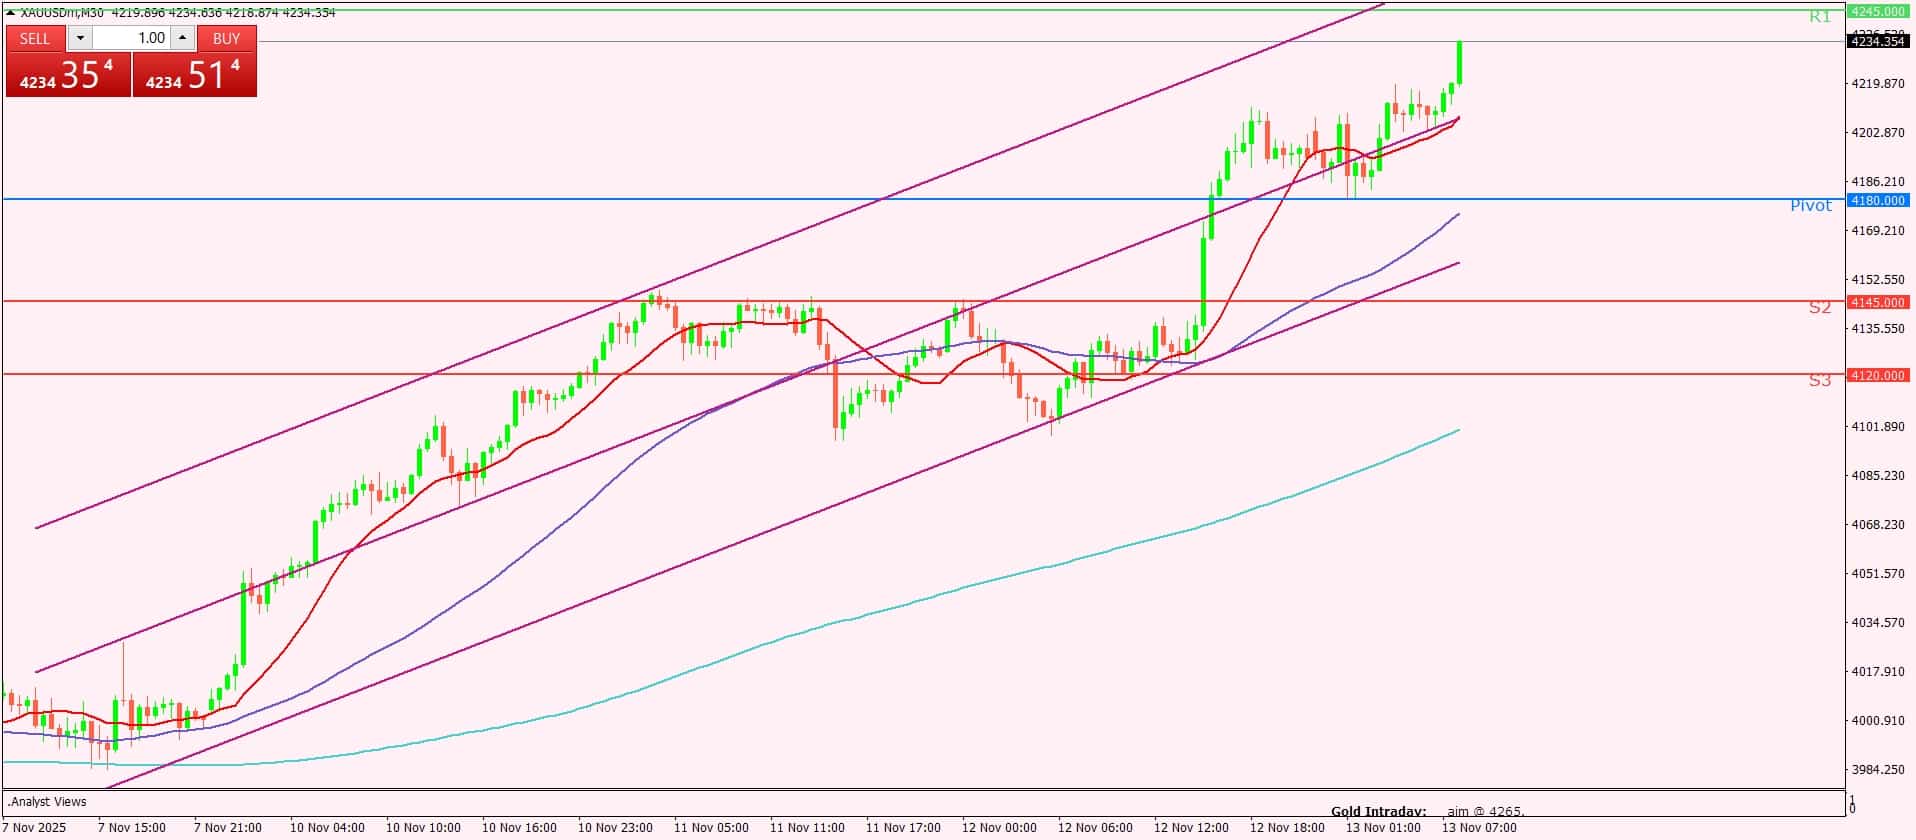Image resolution: width=1916 pixels, height=840 pixels.
Task: Select the R1 resistance line label
Action: 1819,17
